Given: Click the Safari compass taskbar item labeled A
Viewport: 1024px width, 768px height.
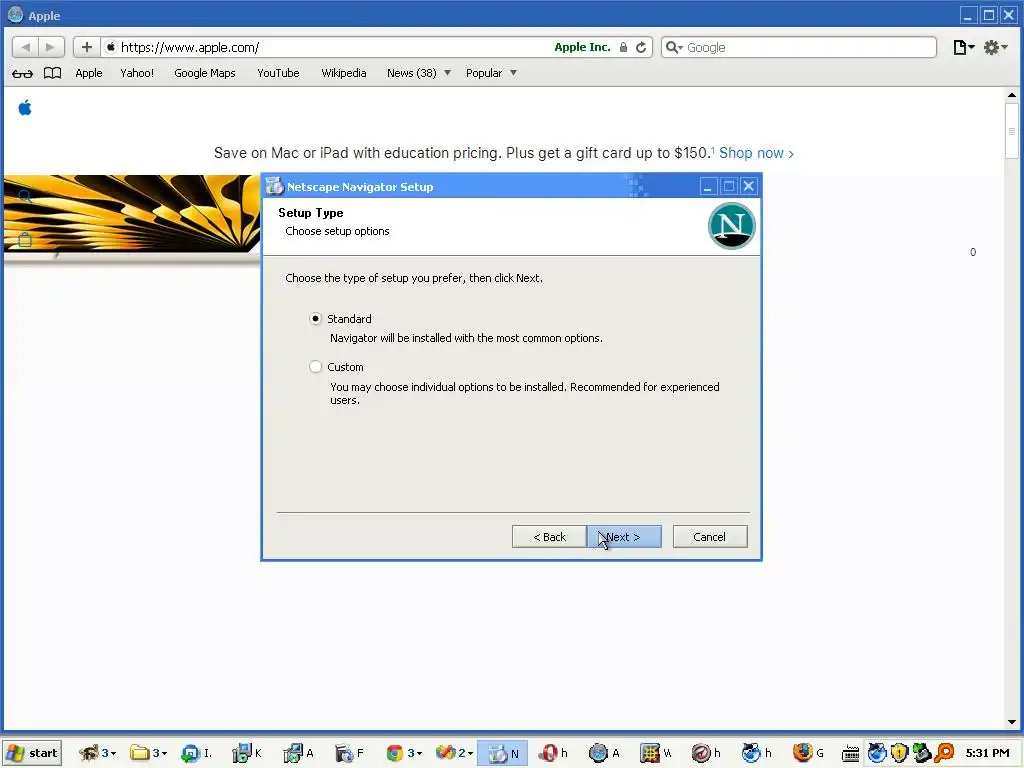Looking at the screenshot, I should (603, 753).
